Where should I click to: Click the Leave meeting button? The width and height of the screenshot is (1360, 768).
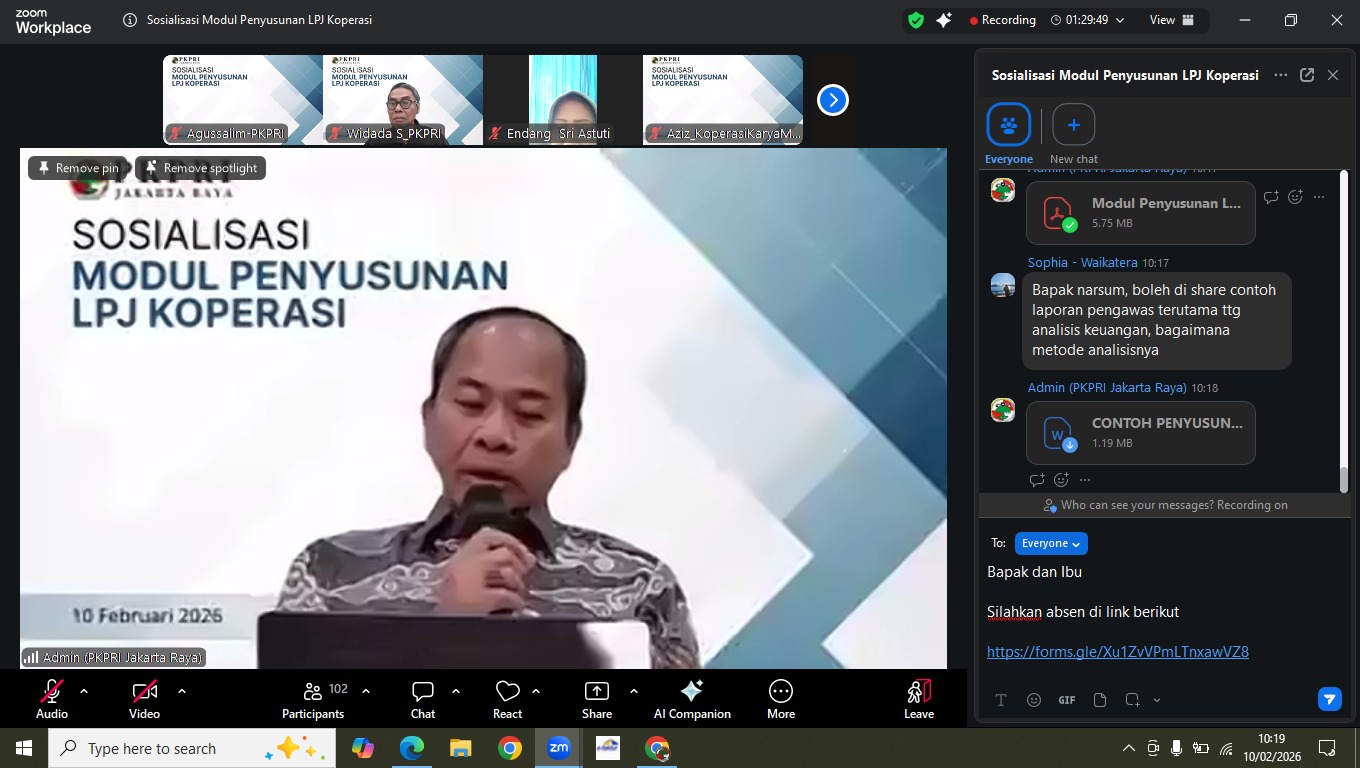pos(918,699)
